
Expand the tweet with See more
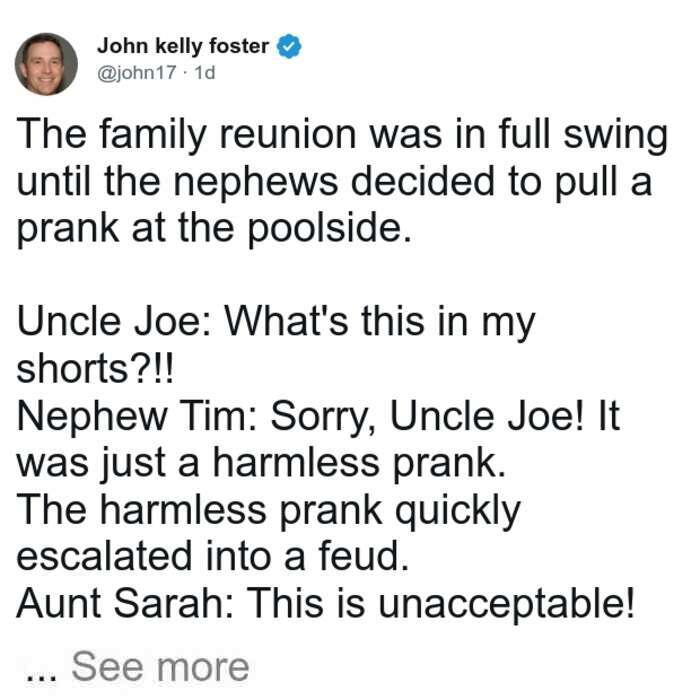pyautogui.click(x=160, y=667)
